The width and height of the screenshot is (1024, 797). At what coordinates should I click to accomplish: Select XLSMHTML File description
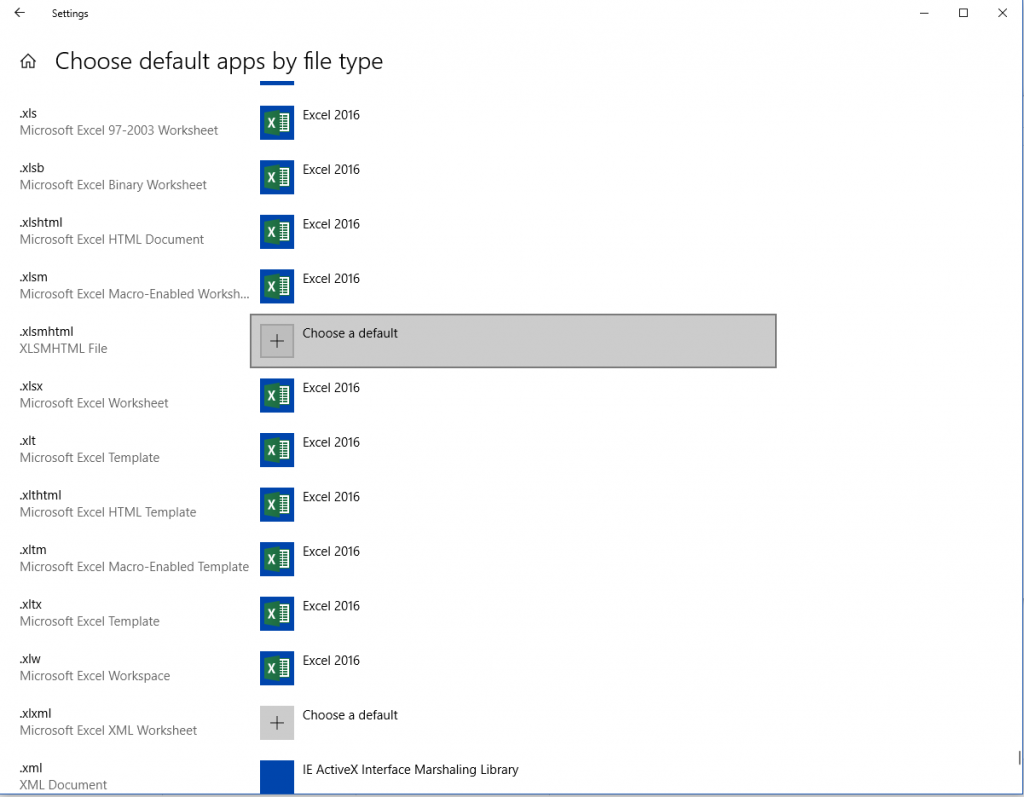tap(63, 349)
